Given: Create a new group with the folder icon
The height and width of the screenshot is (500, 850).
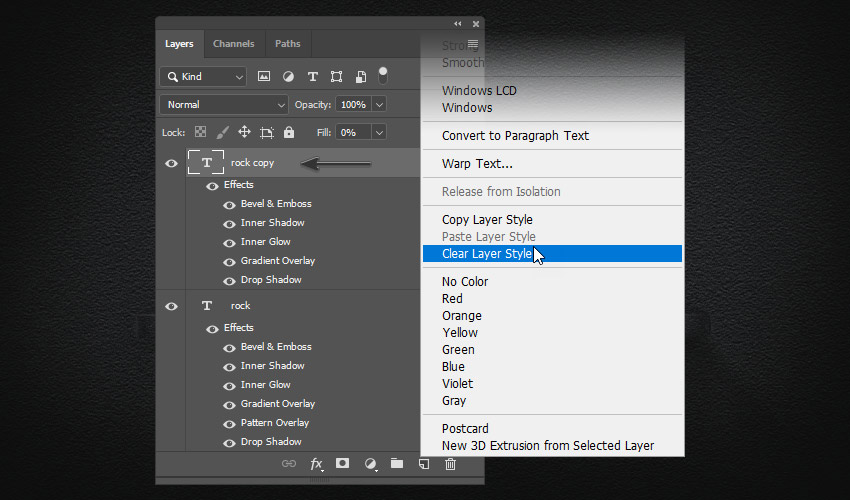Looking at the screenshot, I should coord(397,464).
